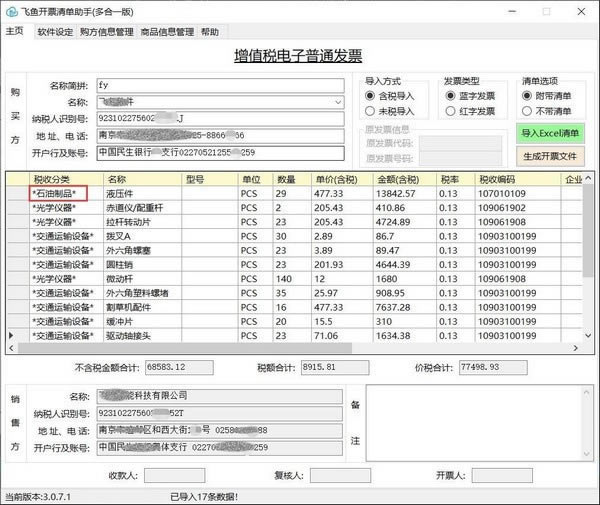Screen dimensions: 600x505
Task: Select the 含税导入 radio button
Action: pyautogui.click(x=370, y=96)
